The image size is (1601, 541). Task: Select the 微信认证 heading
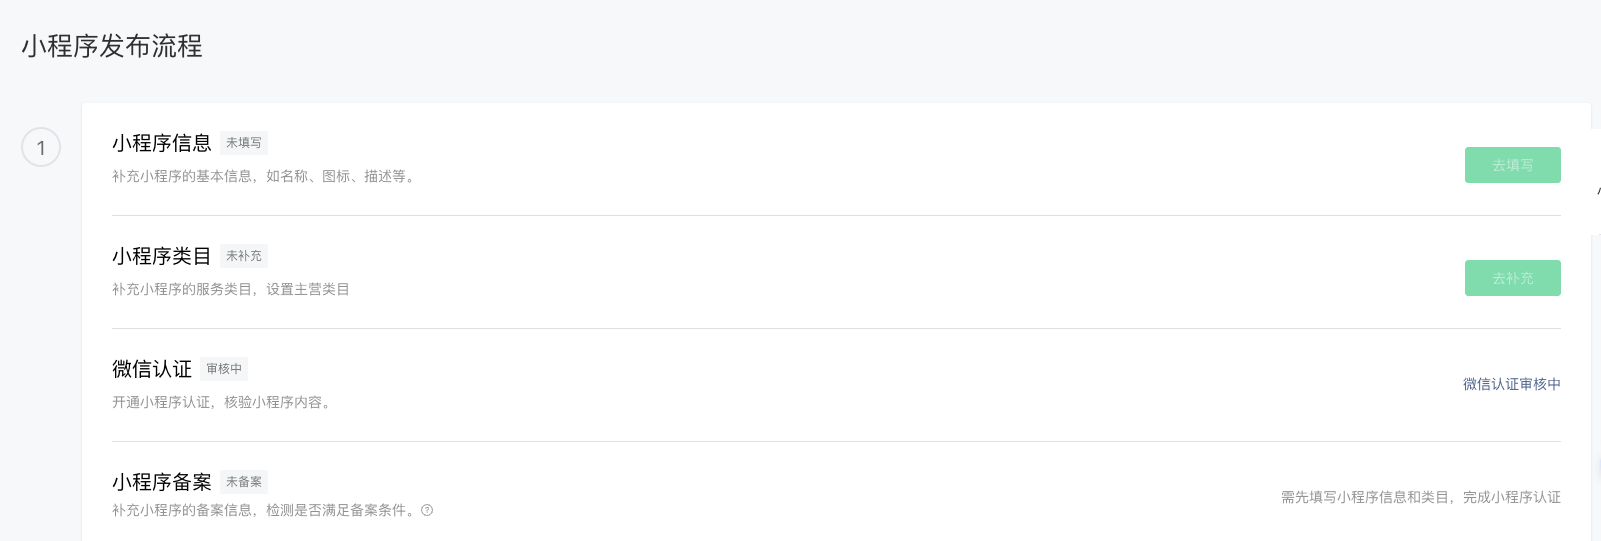152,369
